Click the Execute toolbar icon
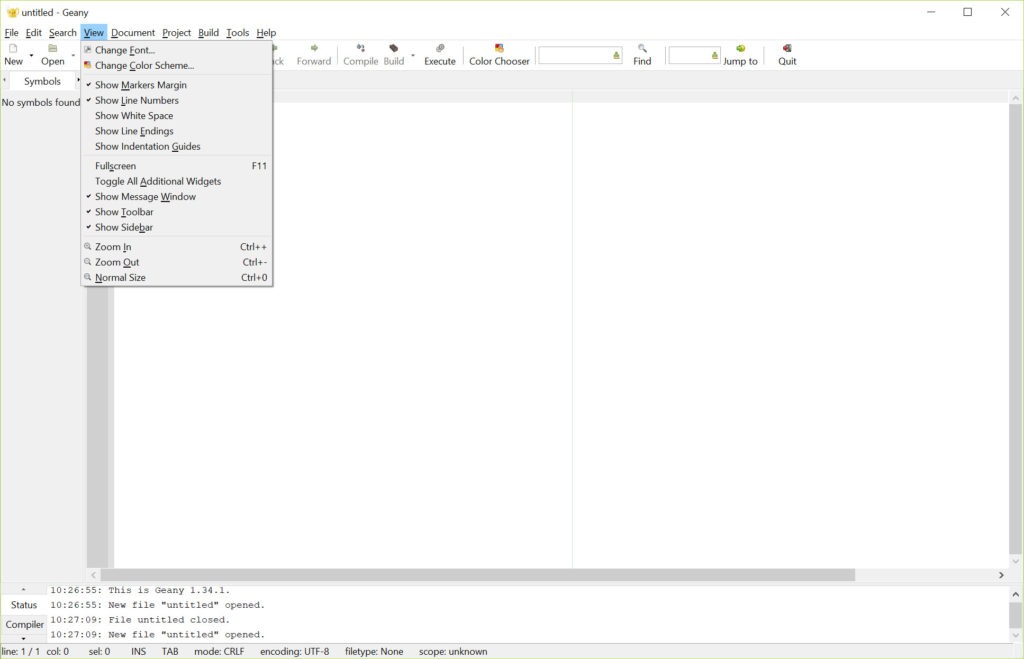Viewport: 1024px width, 659px height. tap(440, 48)
